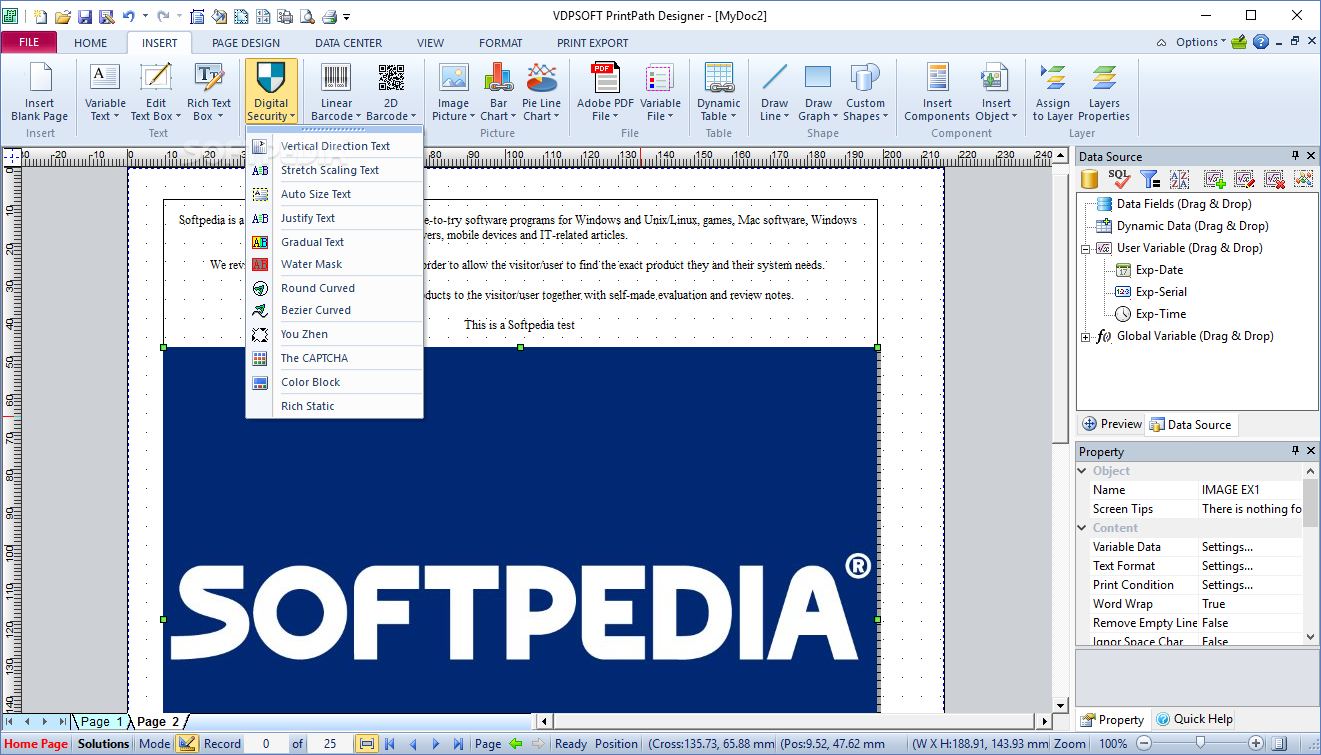1321x755 pixels.
Task: Click the Linear Barcode tool
Action: pos(336,92)
